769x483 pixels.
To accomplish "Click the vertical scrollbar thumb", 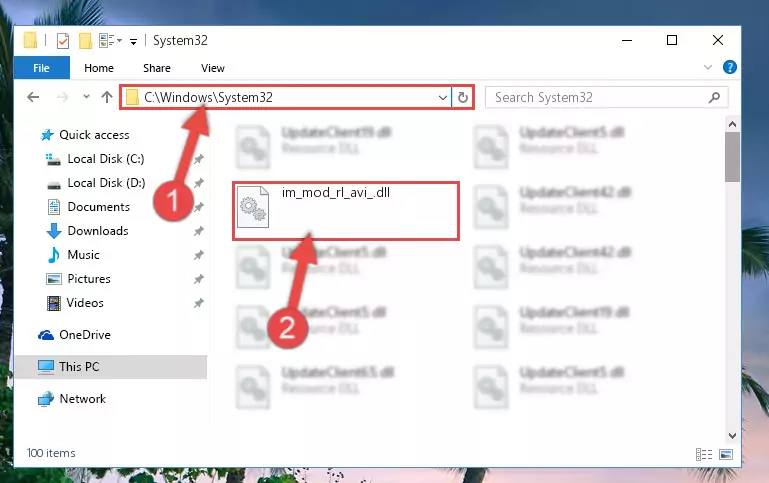I will (x=732, y=157).
